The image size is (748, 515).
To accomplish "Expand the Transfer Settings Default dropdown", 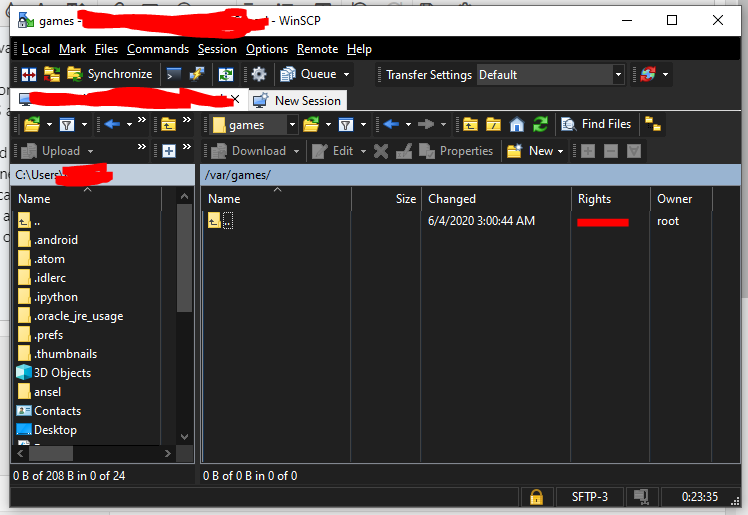I will click(618, 75).
